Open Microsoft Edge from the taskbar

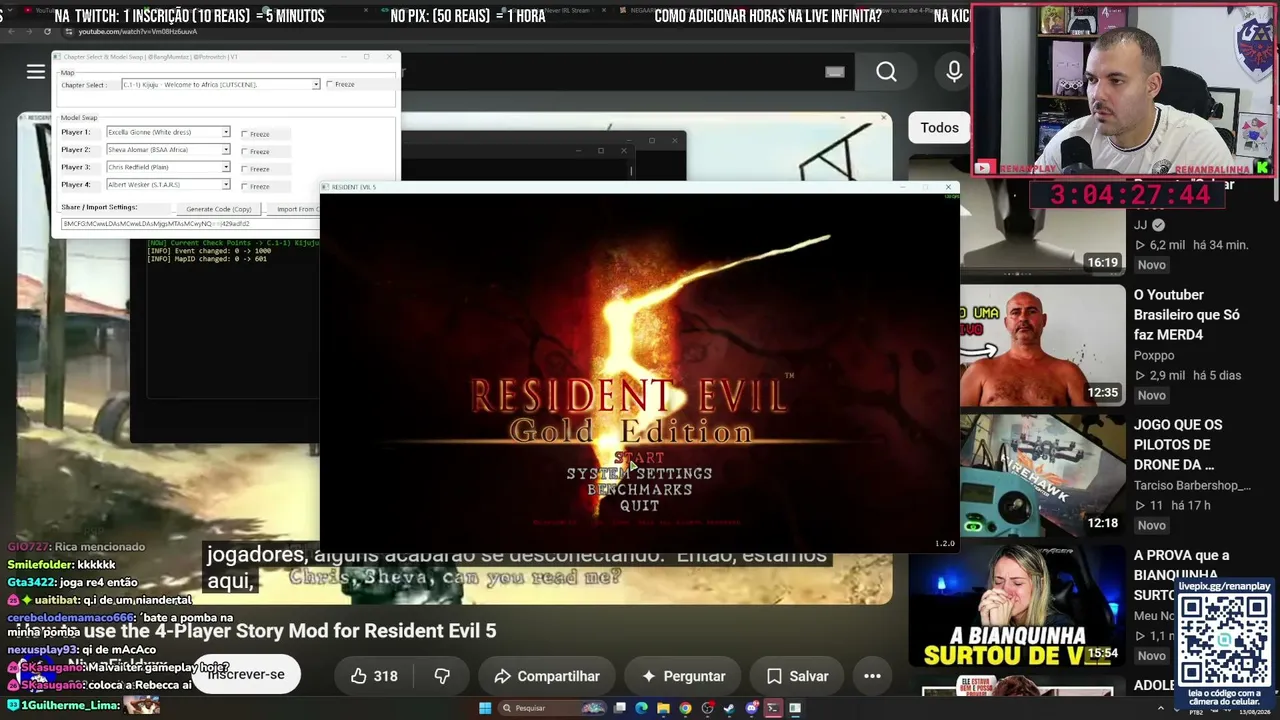pyautogui.click(x=641, y=708)
